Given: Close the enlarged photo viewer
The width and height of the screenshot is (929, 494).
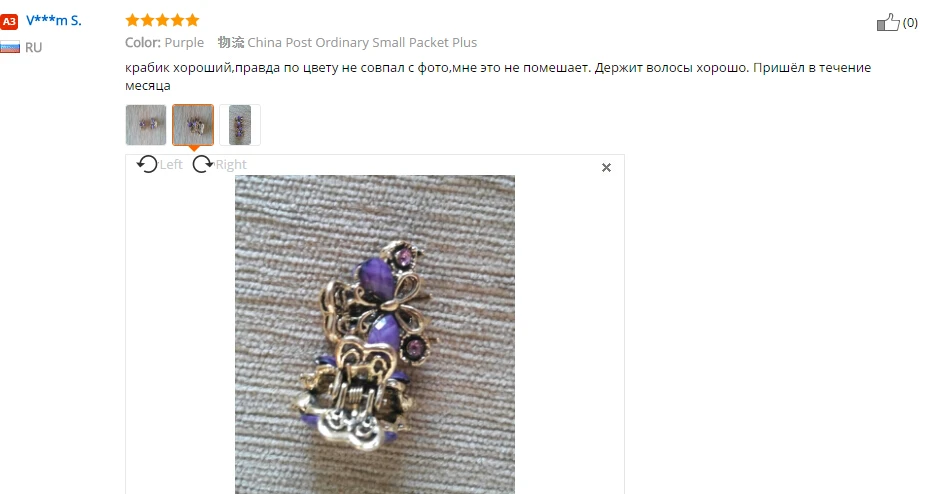Looking at the screenshot, I should pos(606,168).
